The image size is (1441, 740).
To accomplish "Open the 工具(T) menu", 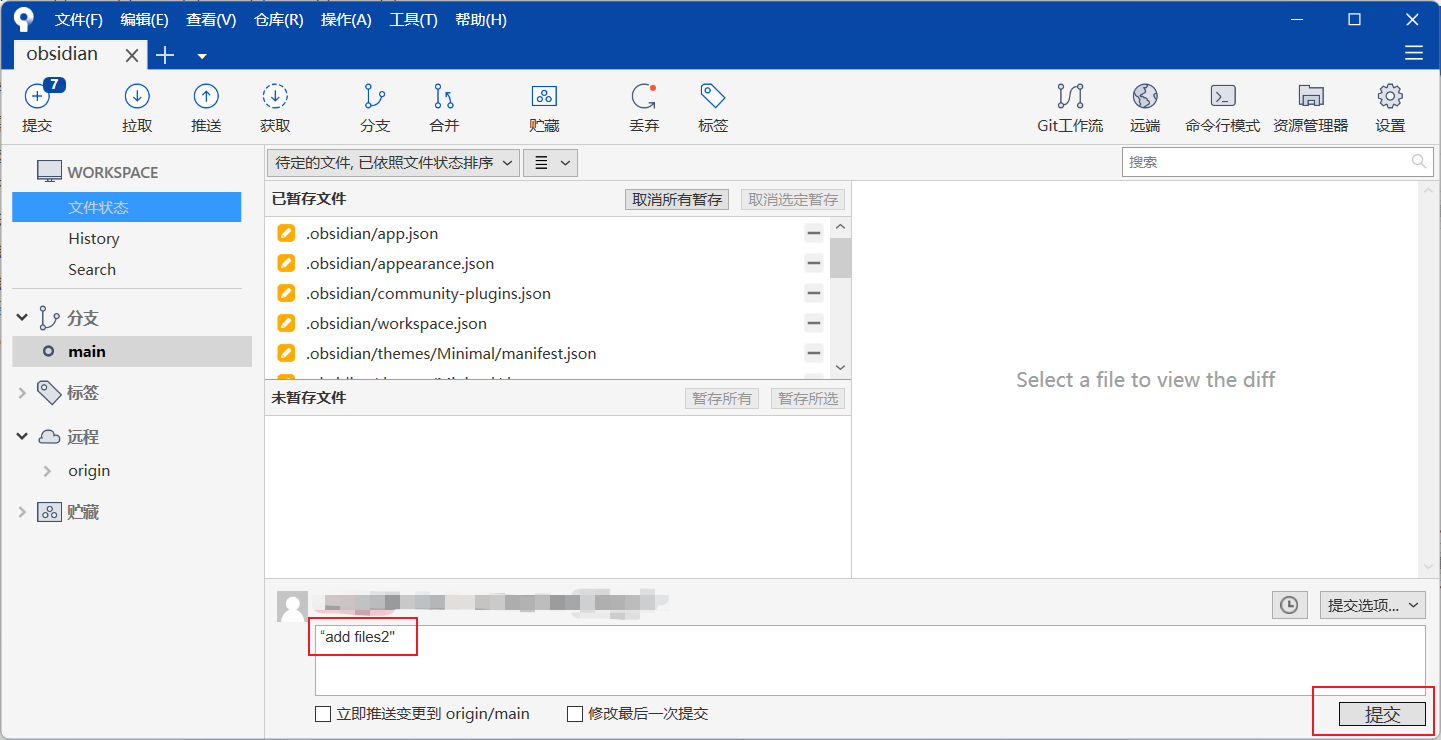I will click(413, 20).
